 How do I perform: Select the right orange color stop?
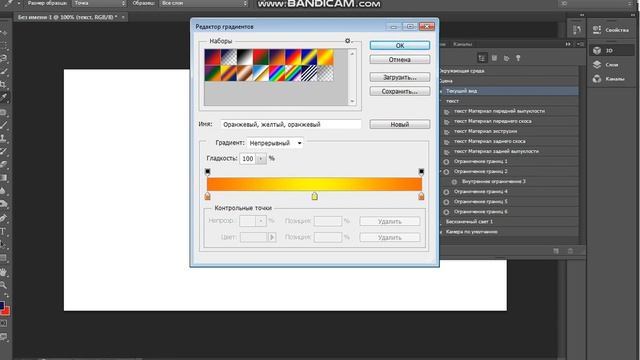coord(421,196)
